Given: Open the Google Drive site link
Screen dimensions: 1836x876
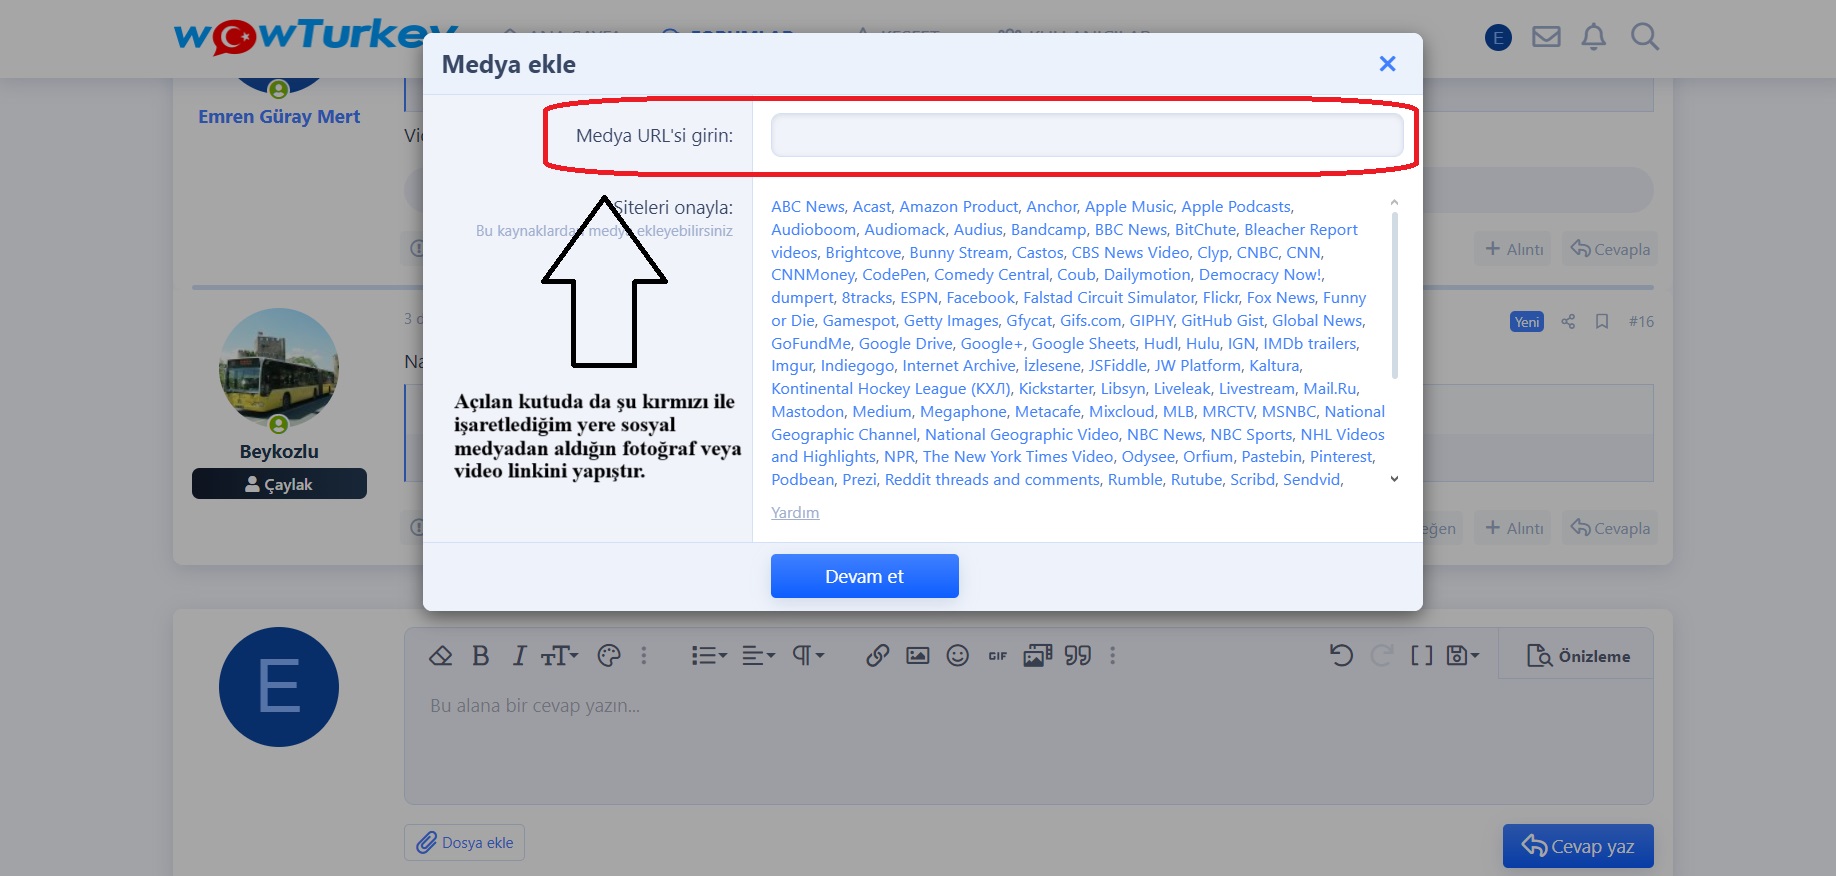Looking at the screenshot, I should [x=906, y=343].
